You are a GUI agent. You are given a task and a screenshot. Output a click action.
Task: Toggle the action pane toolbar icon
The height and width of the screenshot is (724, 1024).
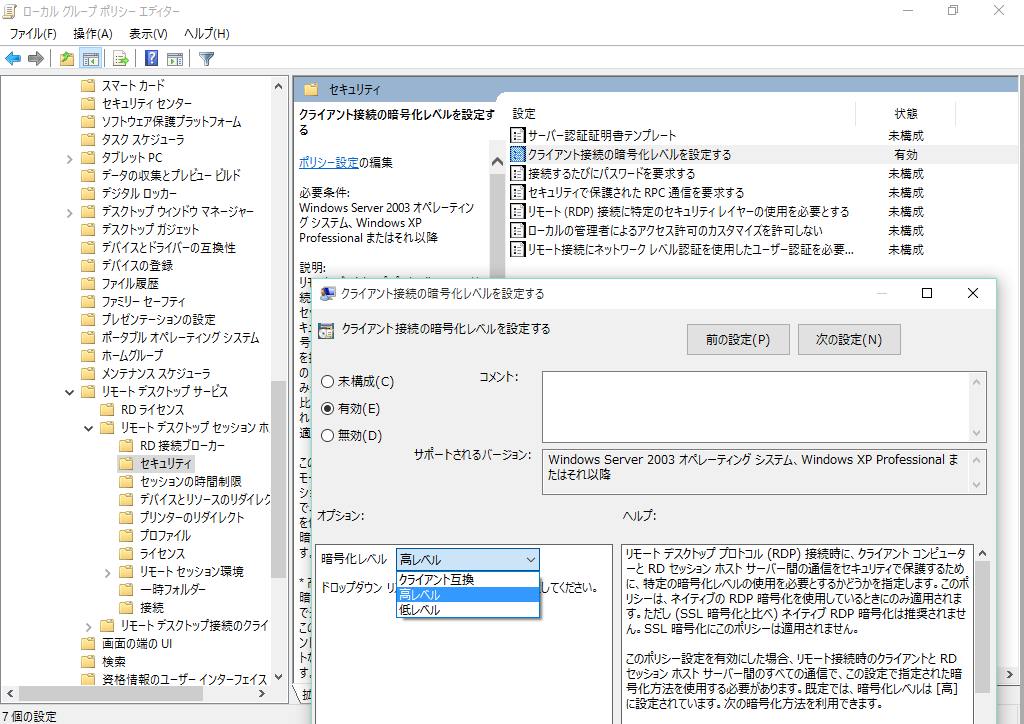[x=176, y=58]
